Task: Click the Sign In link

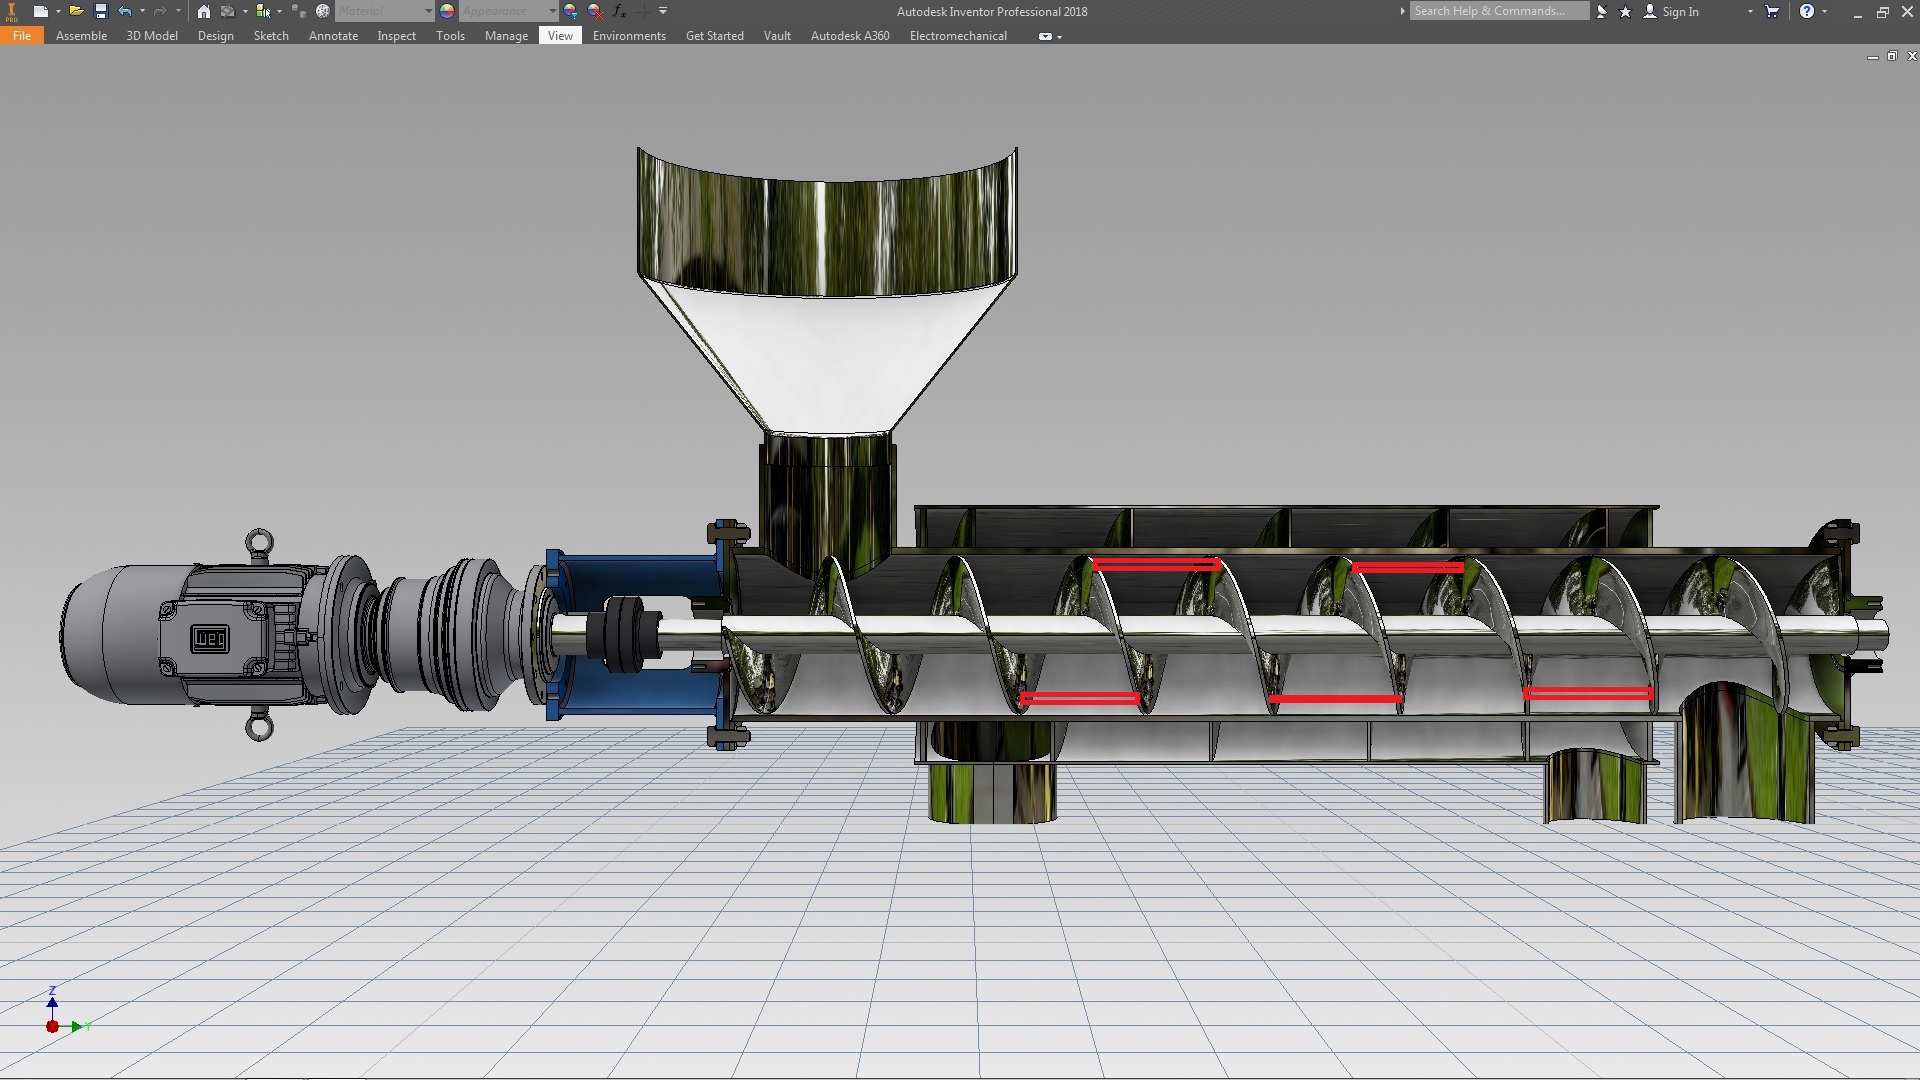Action: (1680, 12)
